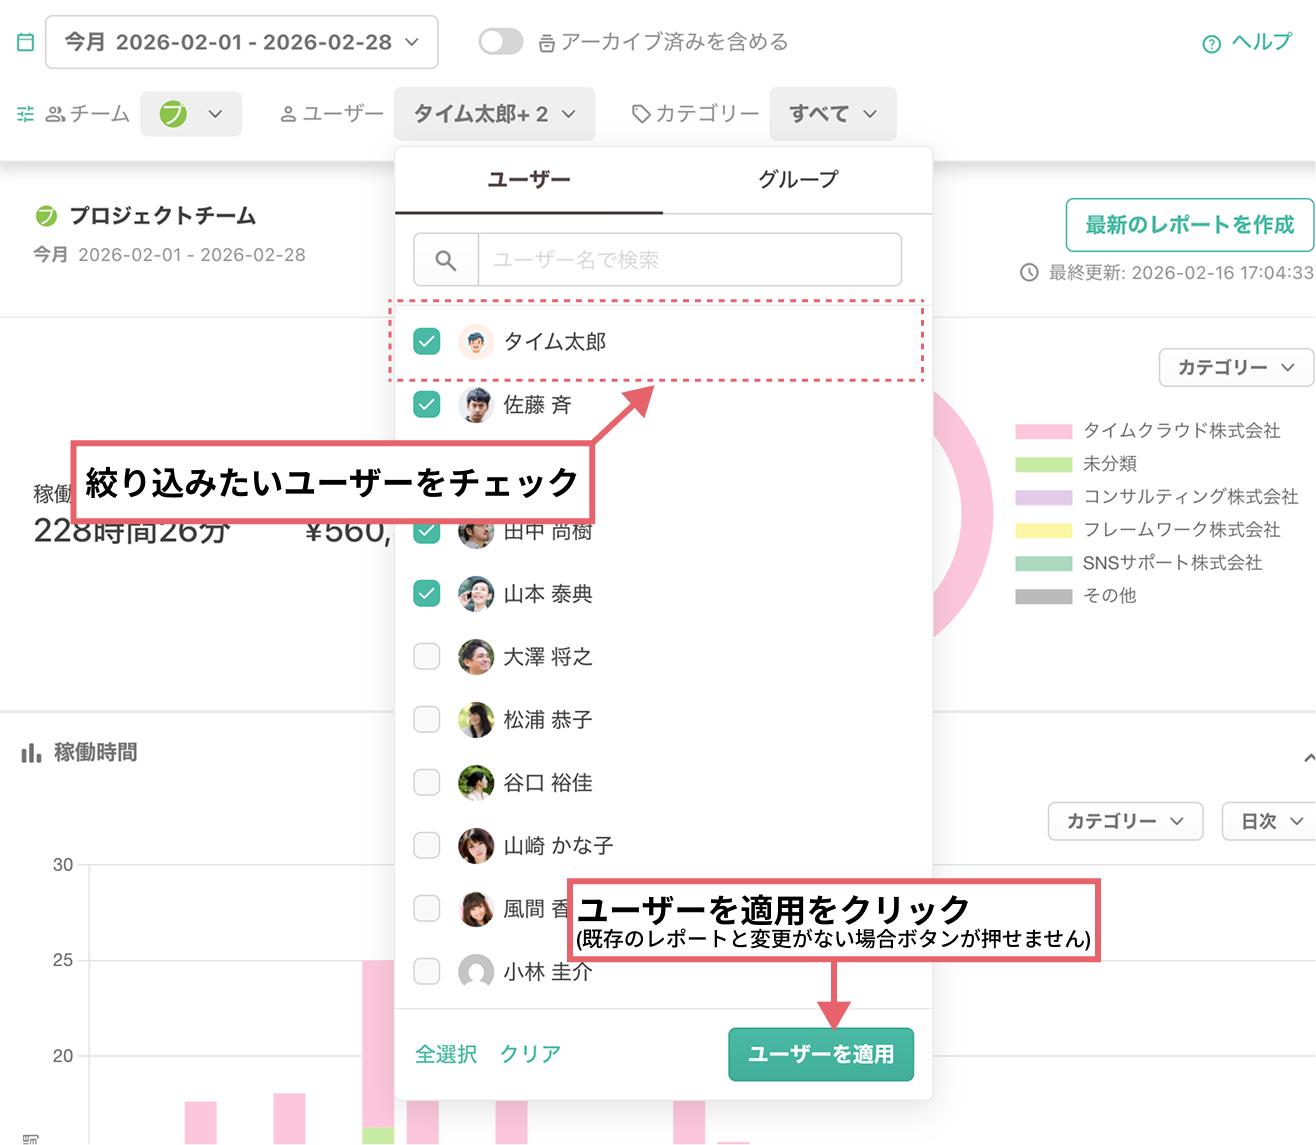Open the 今月 date range dropdown

[x=242, y=41]
